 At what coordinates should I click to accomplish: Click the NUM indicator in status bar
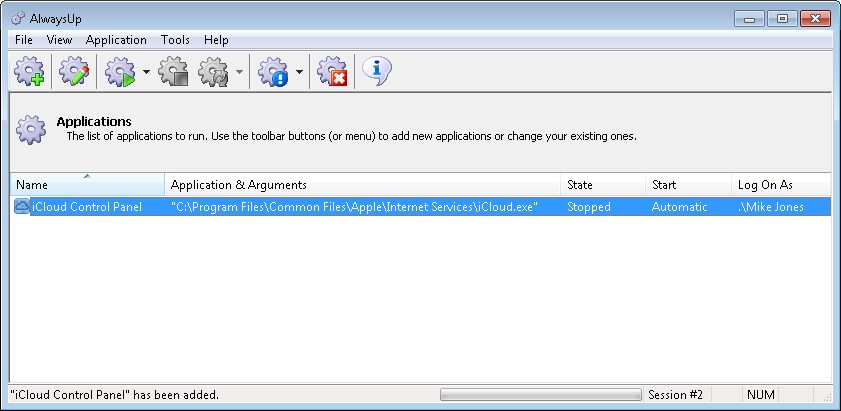[761, 395]
